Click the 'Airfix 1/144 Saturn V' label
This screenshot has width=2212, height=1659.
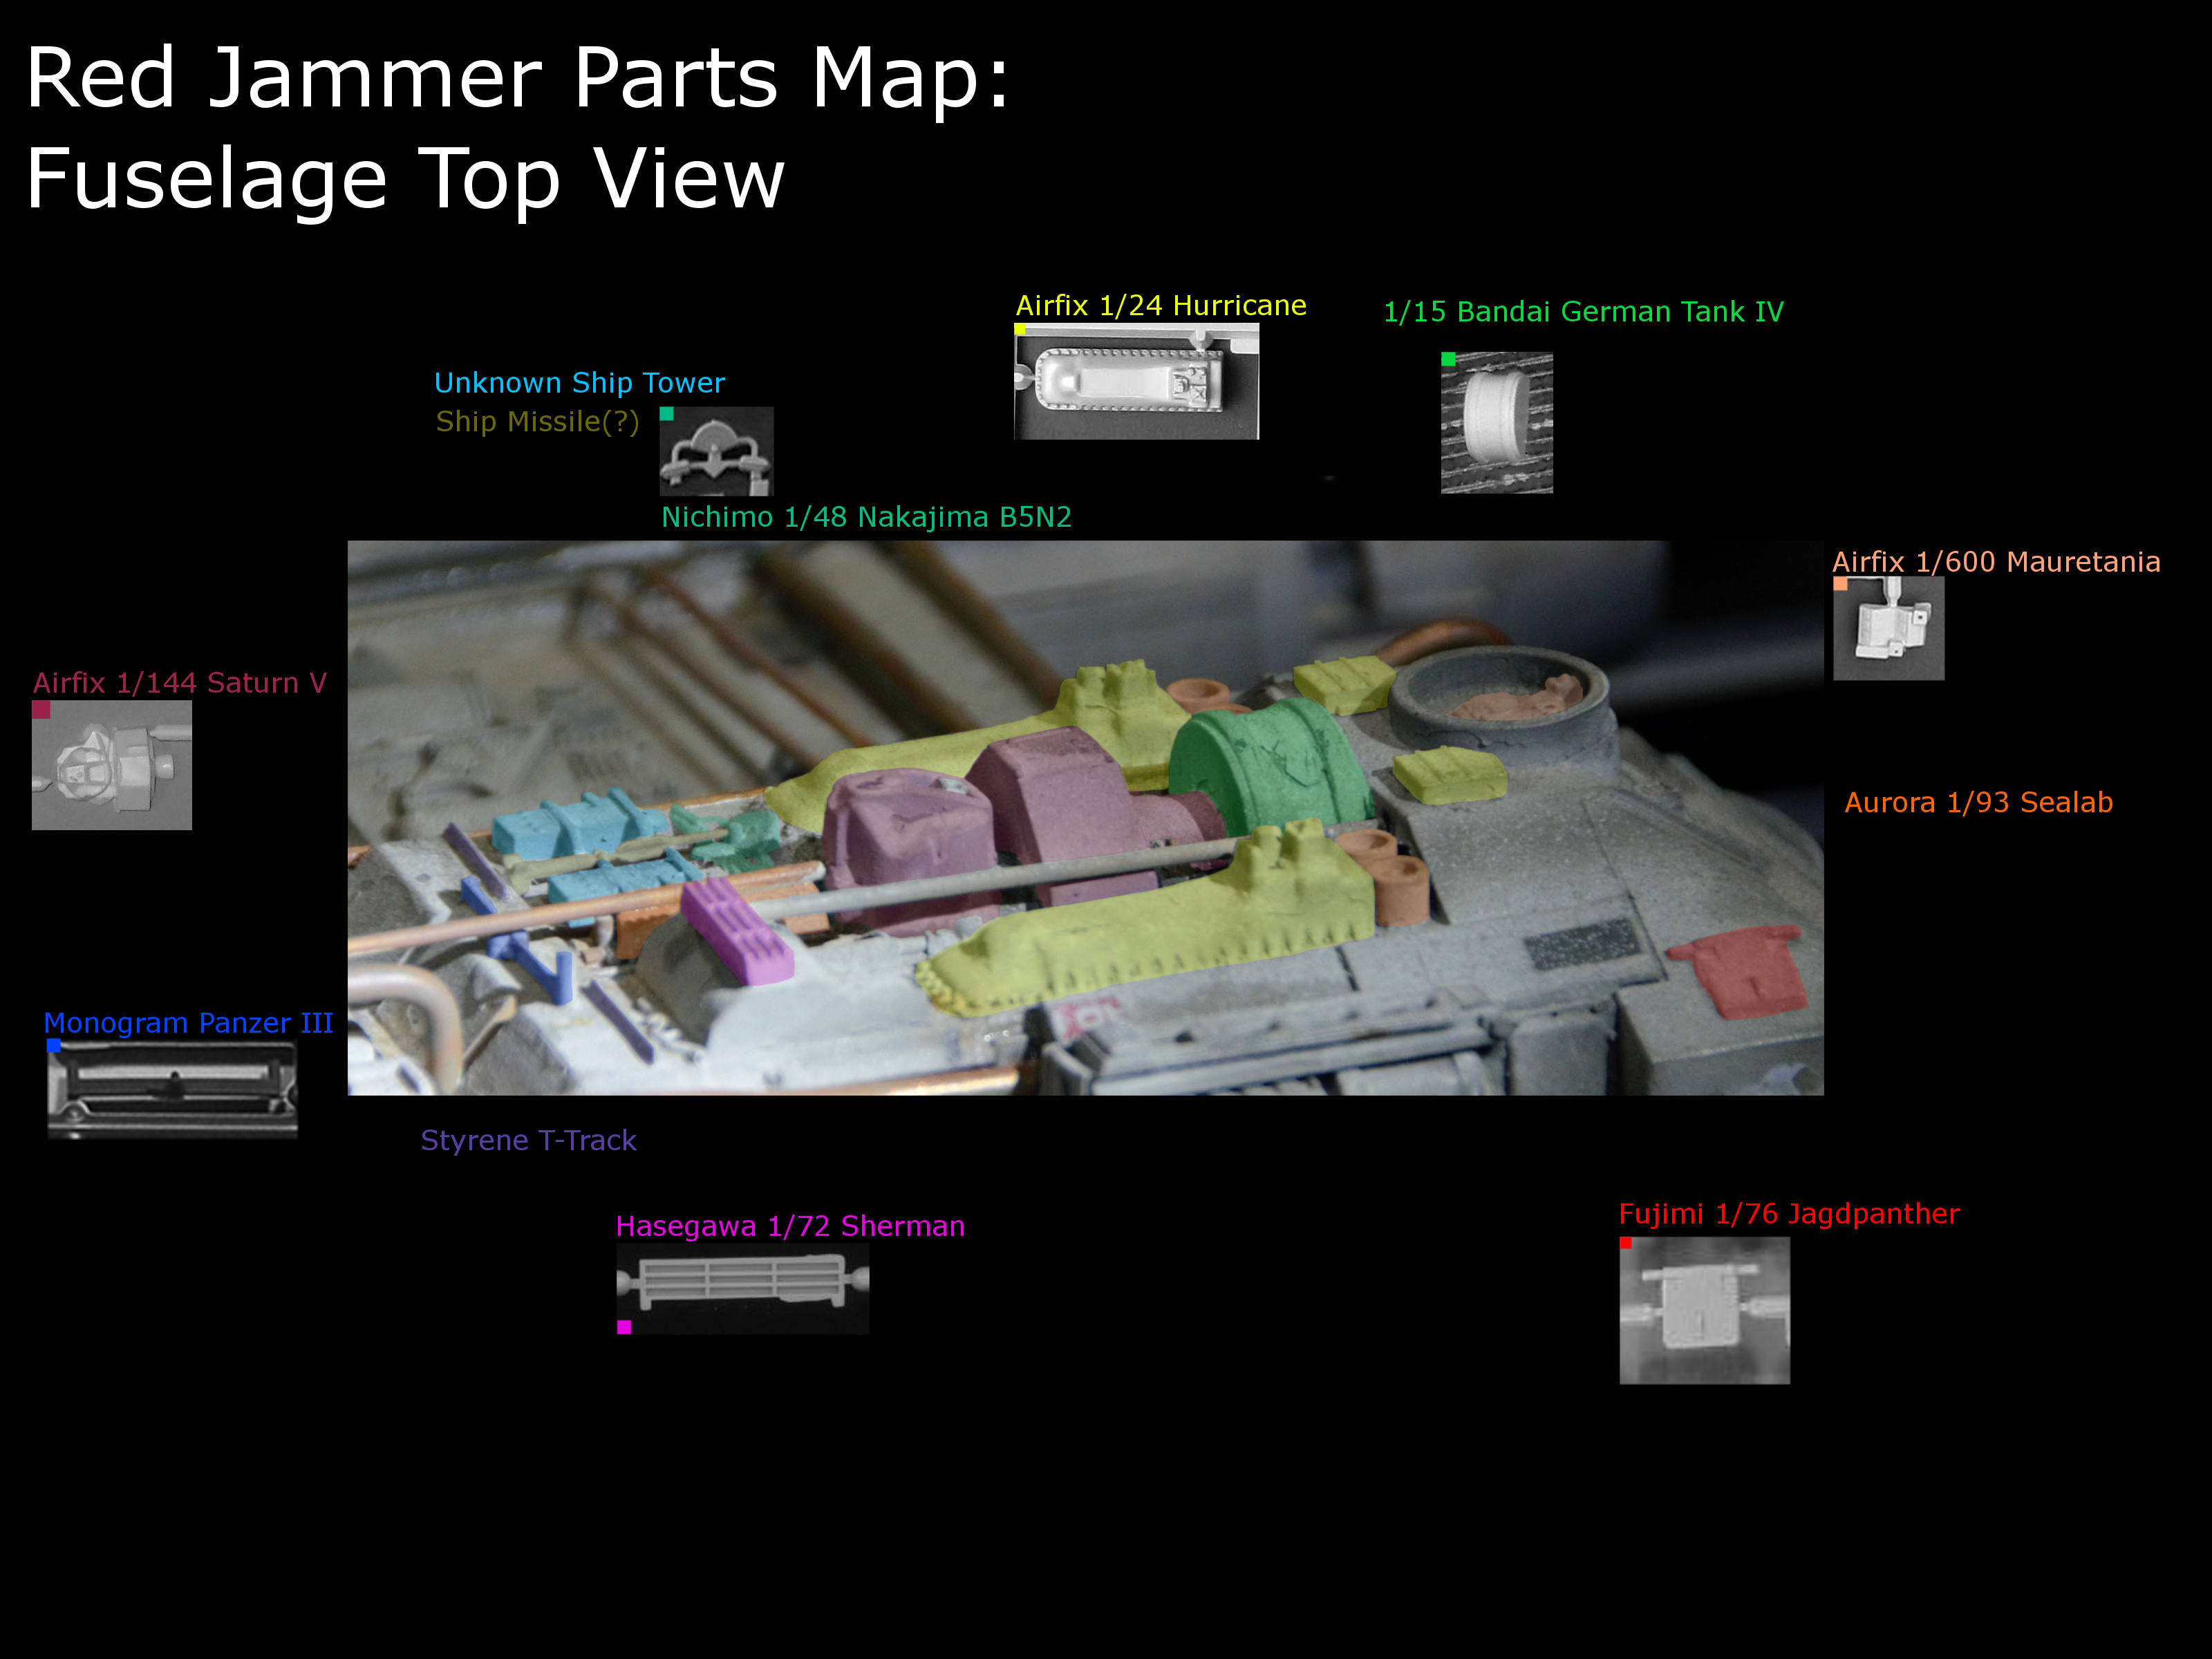(x=180, y=683)
